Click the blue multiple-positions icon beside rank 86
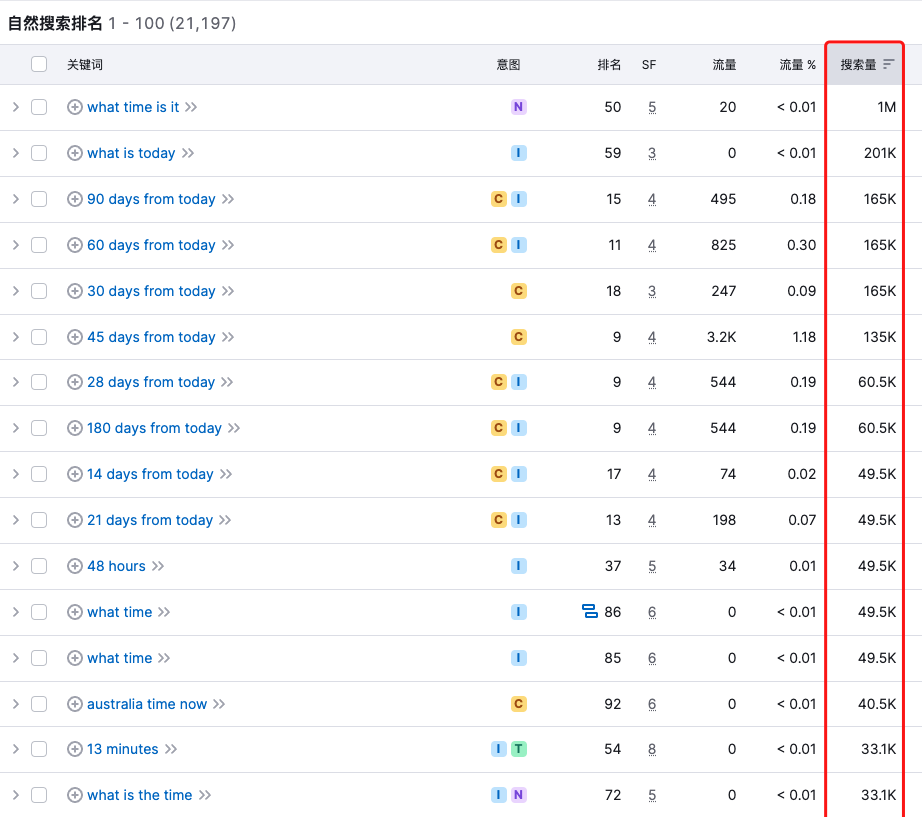Screen dimensions: 922x817 pyautogui.click(x=591, y=611)
